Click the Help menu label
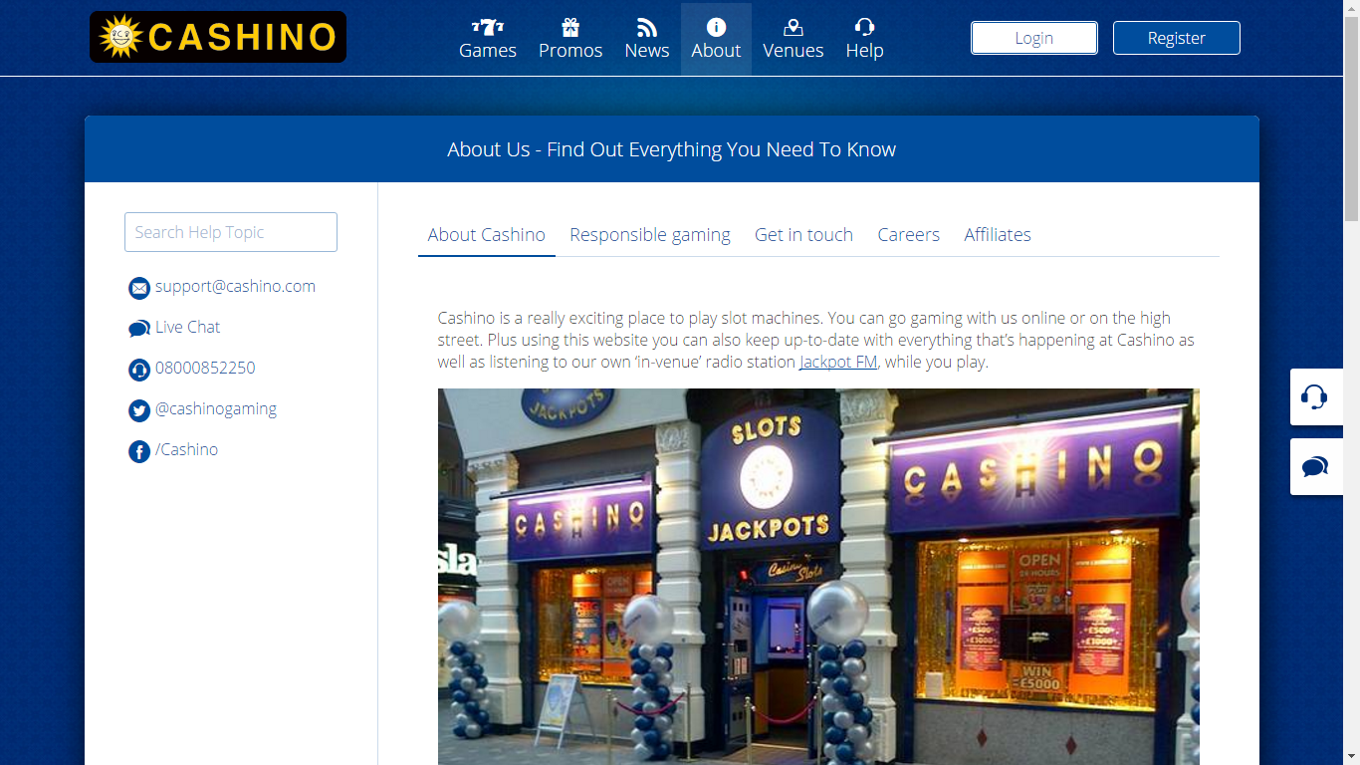This screenshot has width=1360, height=765. click(865, 51)
